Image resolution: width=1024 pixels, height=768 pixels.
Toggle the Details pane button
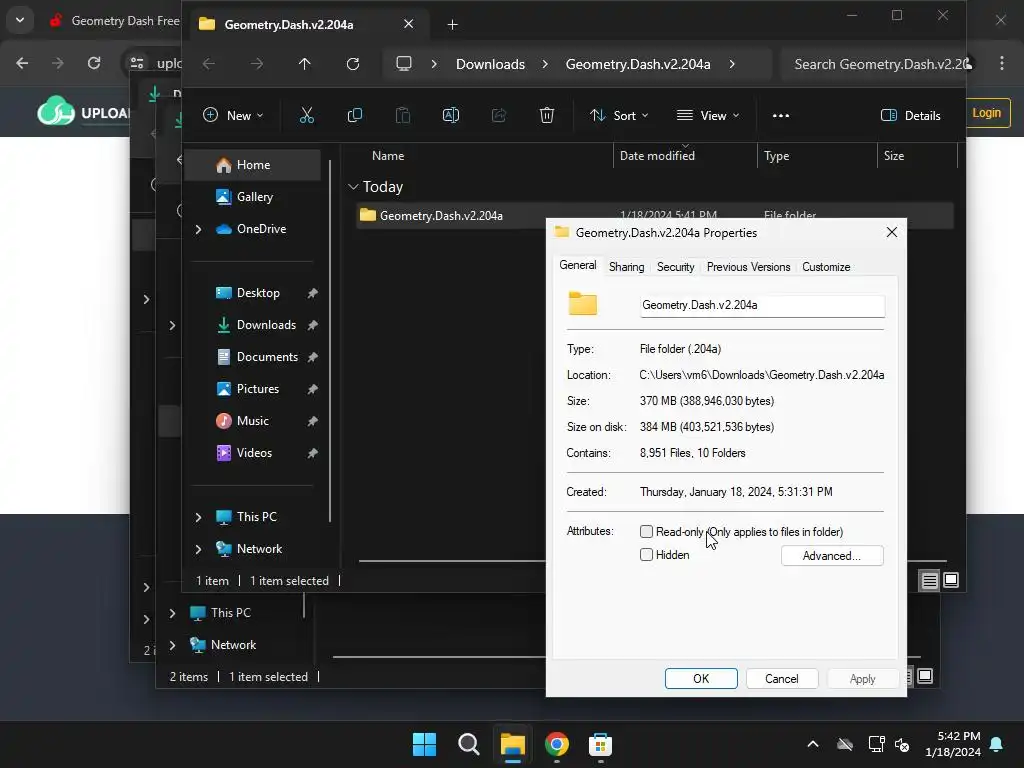pos(911,116)
